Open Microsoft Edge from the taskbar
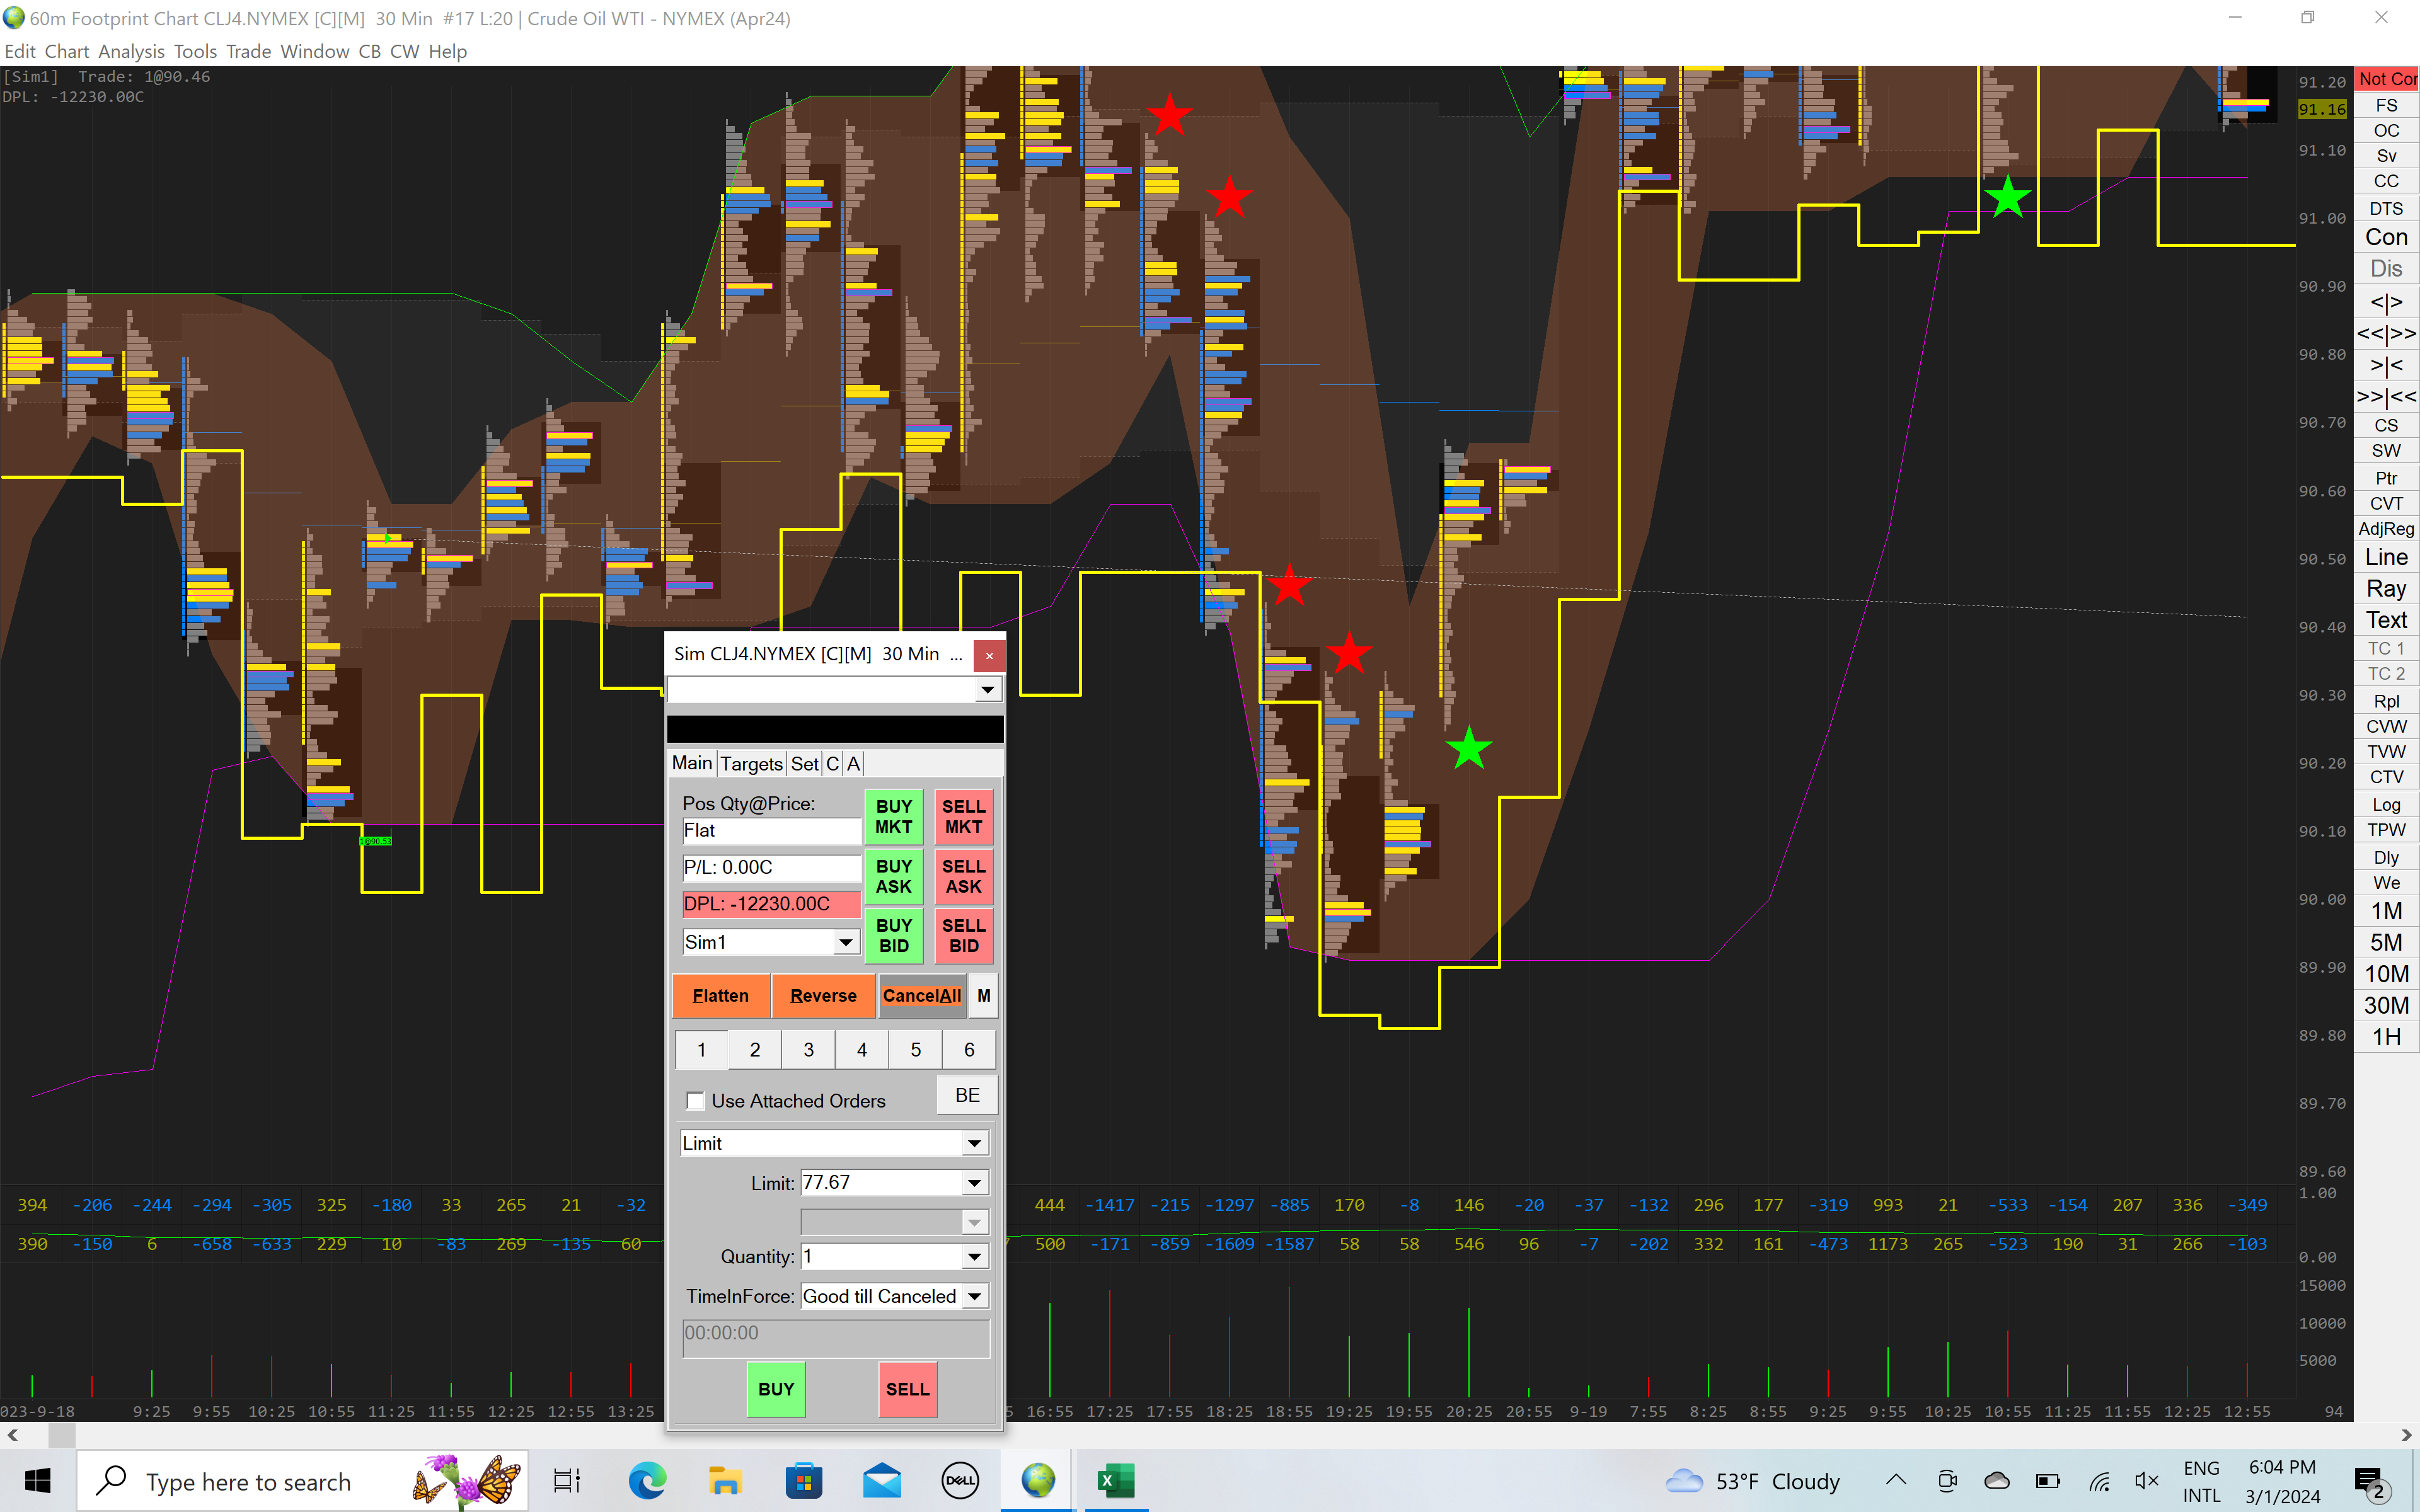This screenshot has height=1512, width=2420. coord(647,1480)
